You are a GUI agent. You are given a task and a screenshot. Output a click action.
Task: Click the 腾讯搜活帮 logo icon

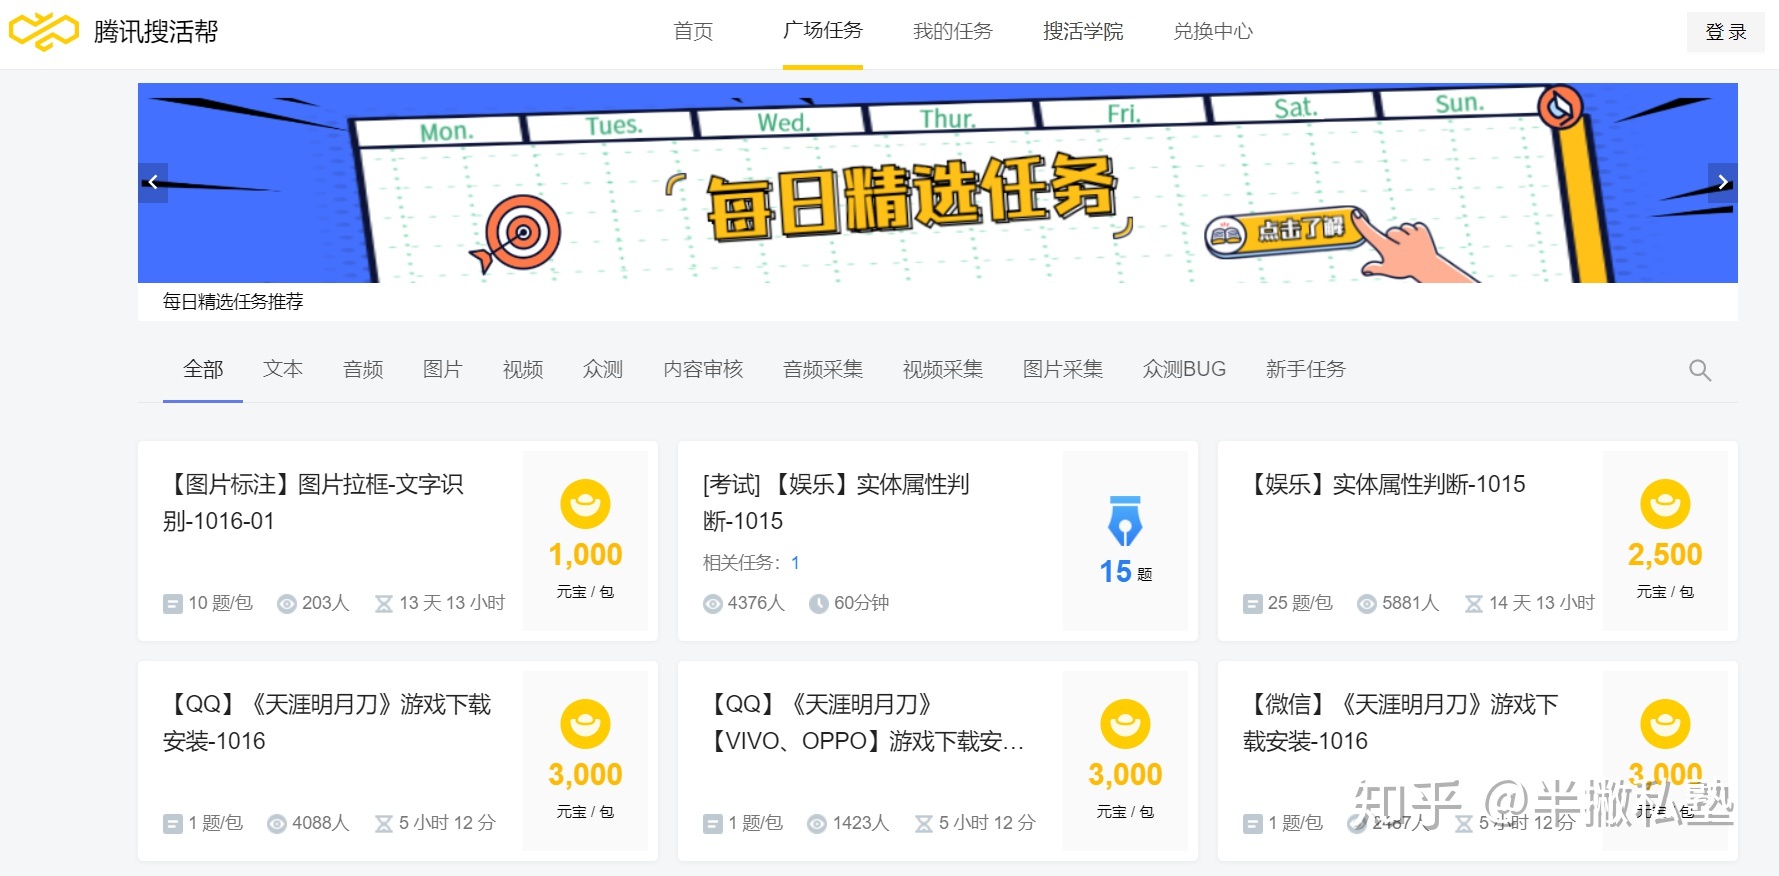tap(43, 31)
